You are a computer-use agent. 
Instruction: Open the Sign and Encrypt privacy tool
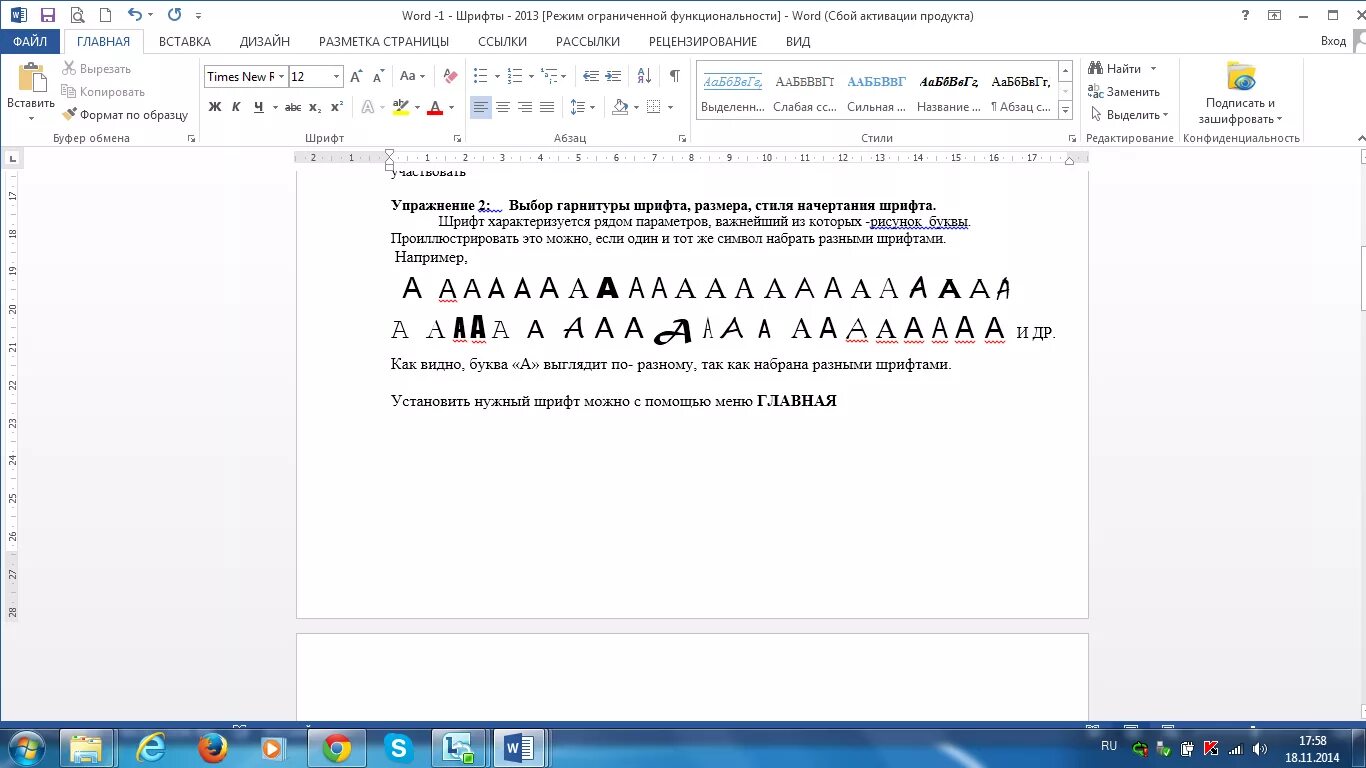[1241, 93]
